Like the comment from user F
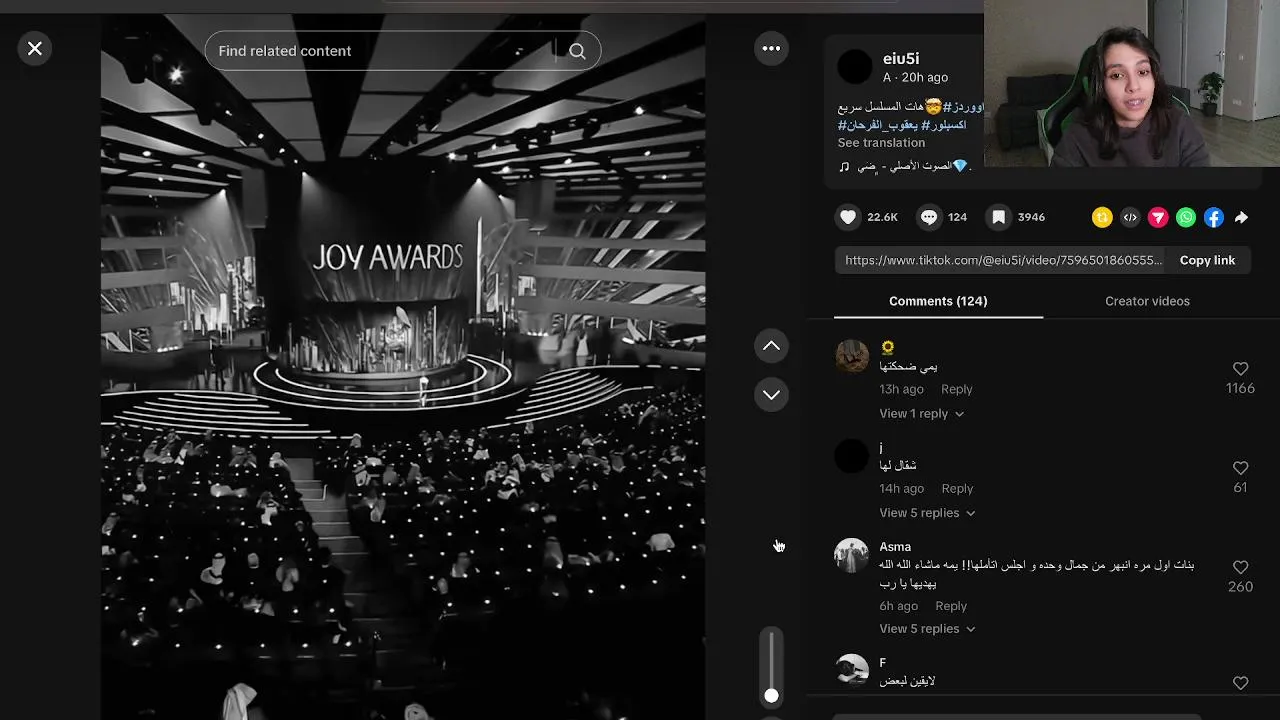1280x720 pixels. pyautogui.click(x=1240, y=683)
